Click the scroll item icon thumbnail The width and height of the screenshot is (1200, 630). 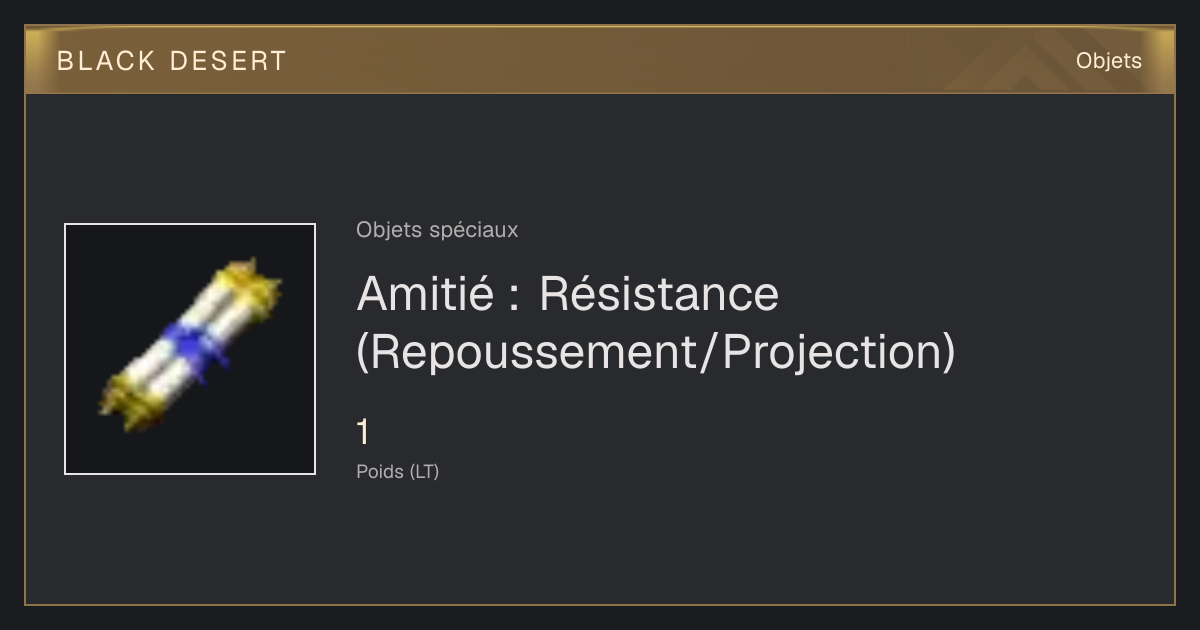click(x=190, y=349)
